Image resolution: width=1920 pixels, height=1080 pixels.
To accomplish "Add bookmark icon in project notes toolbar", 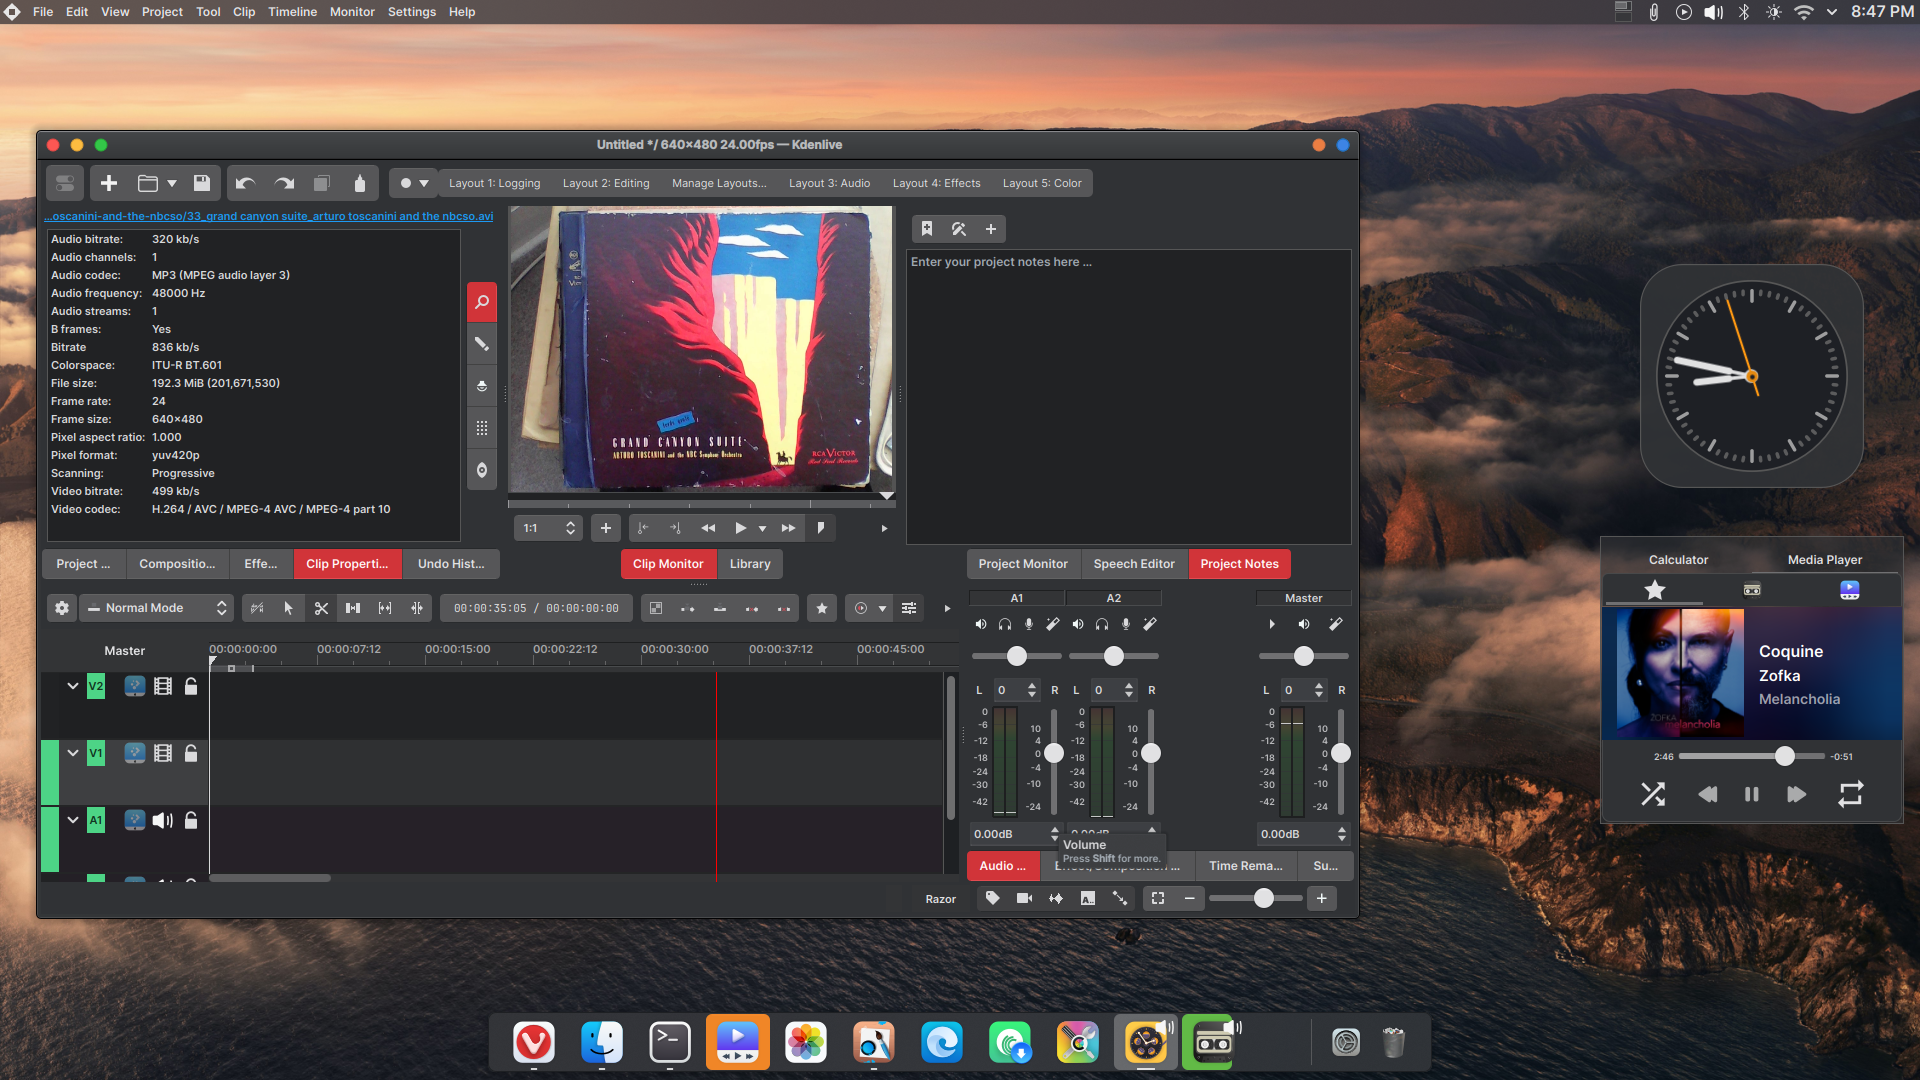I will (x=927, y=229).
